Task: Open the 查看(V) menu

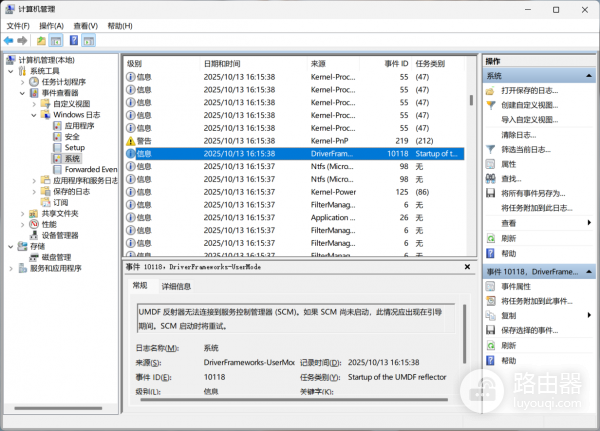Action: (86, 26)
